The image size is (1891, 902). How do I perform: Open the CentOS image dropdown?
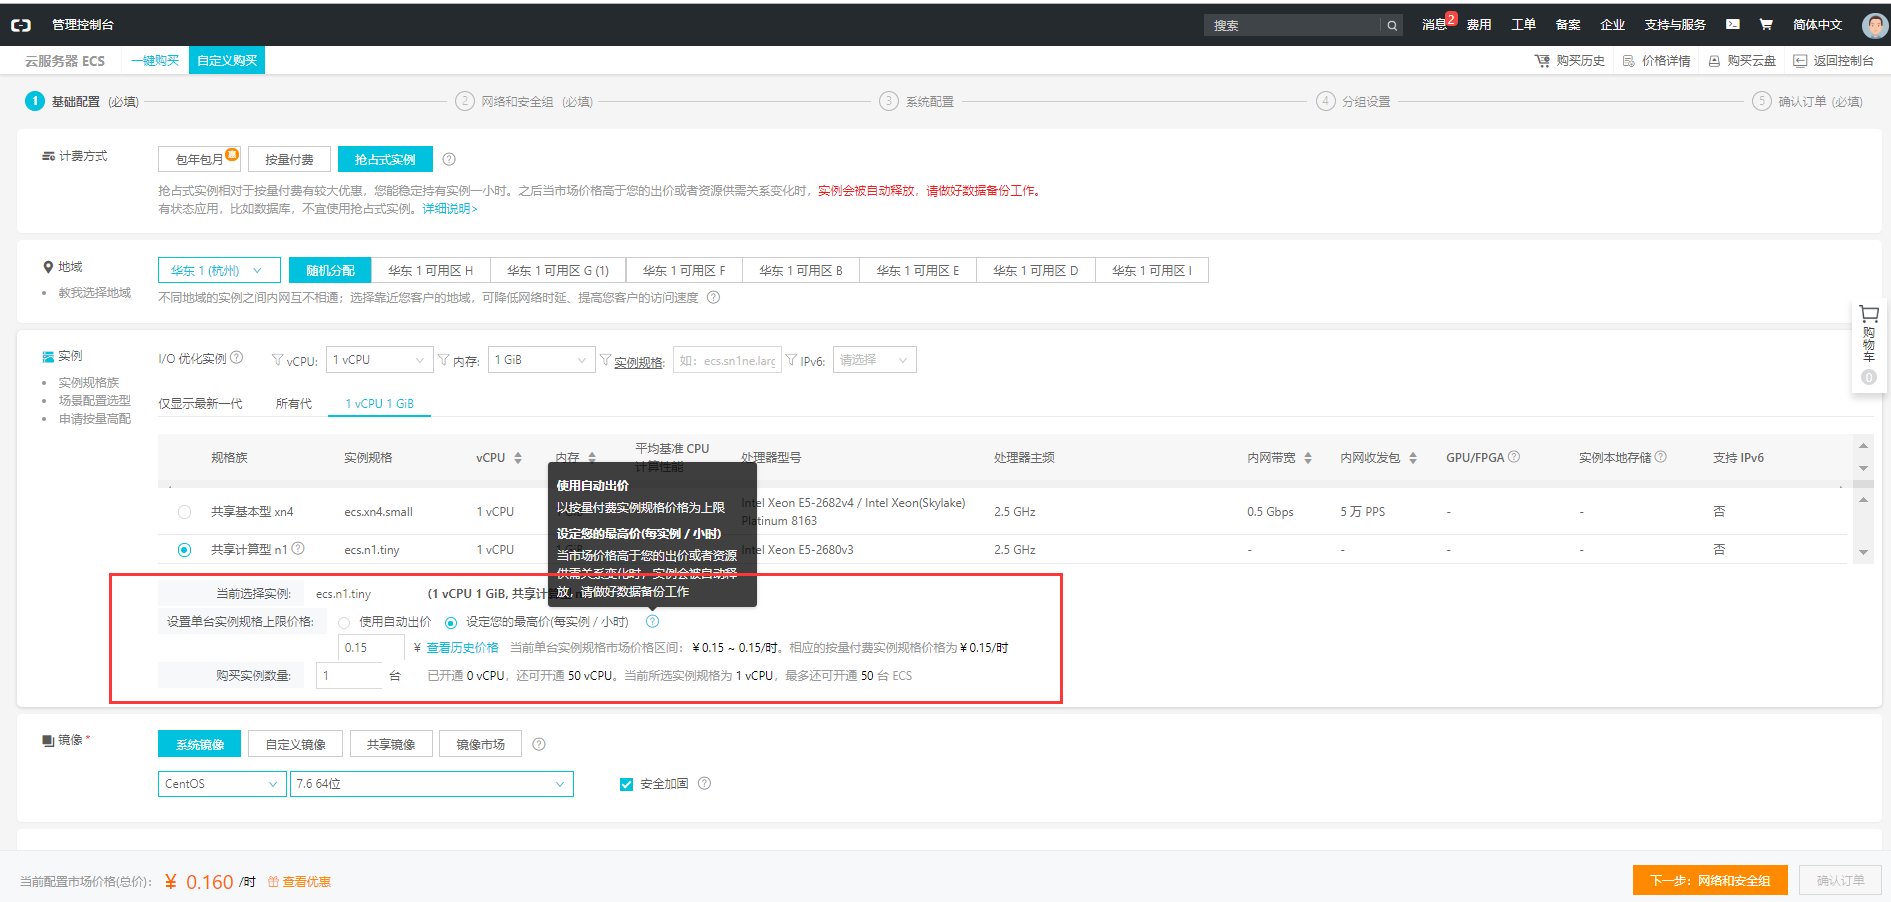[x=221, y=784]
